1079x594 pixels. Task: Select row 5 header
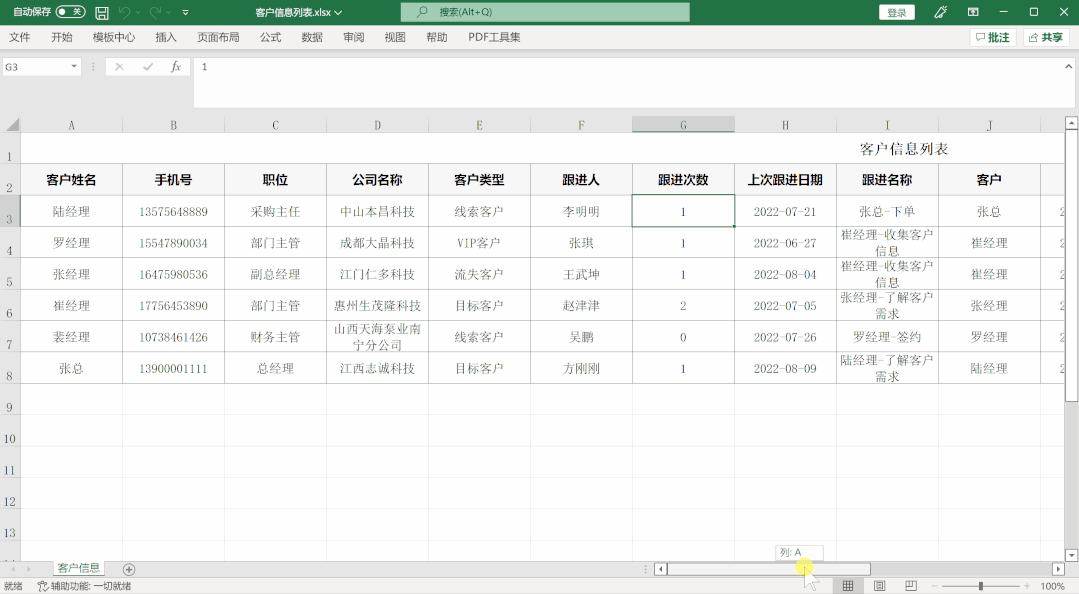click(x=10, y=274)
